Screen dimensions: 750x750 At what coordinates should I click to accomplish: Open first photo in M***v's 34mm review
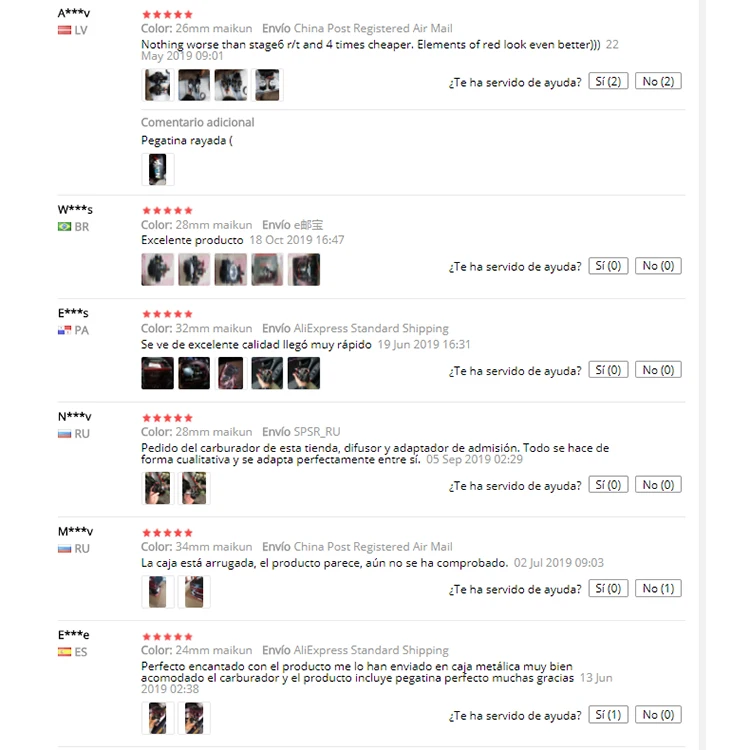pyautogui.click(x=157, y=592)
